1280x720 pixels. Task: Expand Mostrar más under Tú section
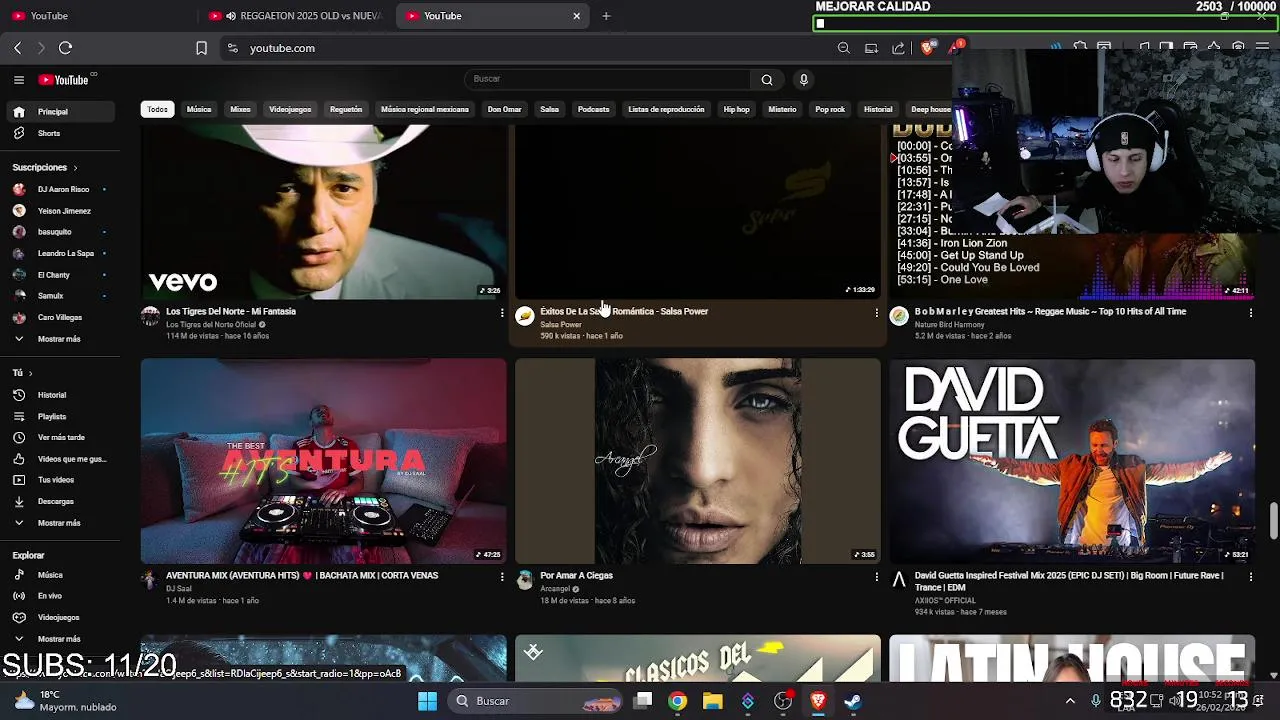(60, 523)
